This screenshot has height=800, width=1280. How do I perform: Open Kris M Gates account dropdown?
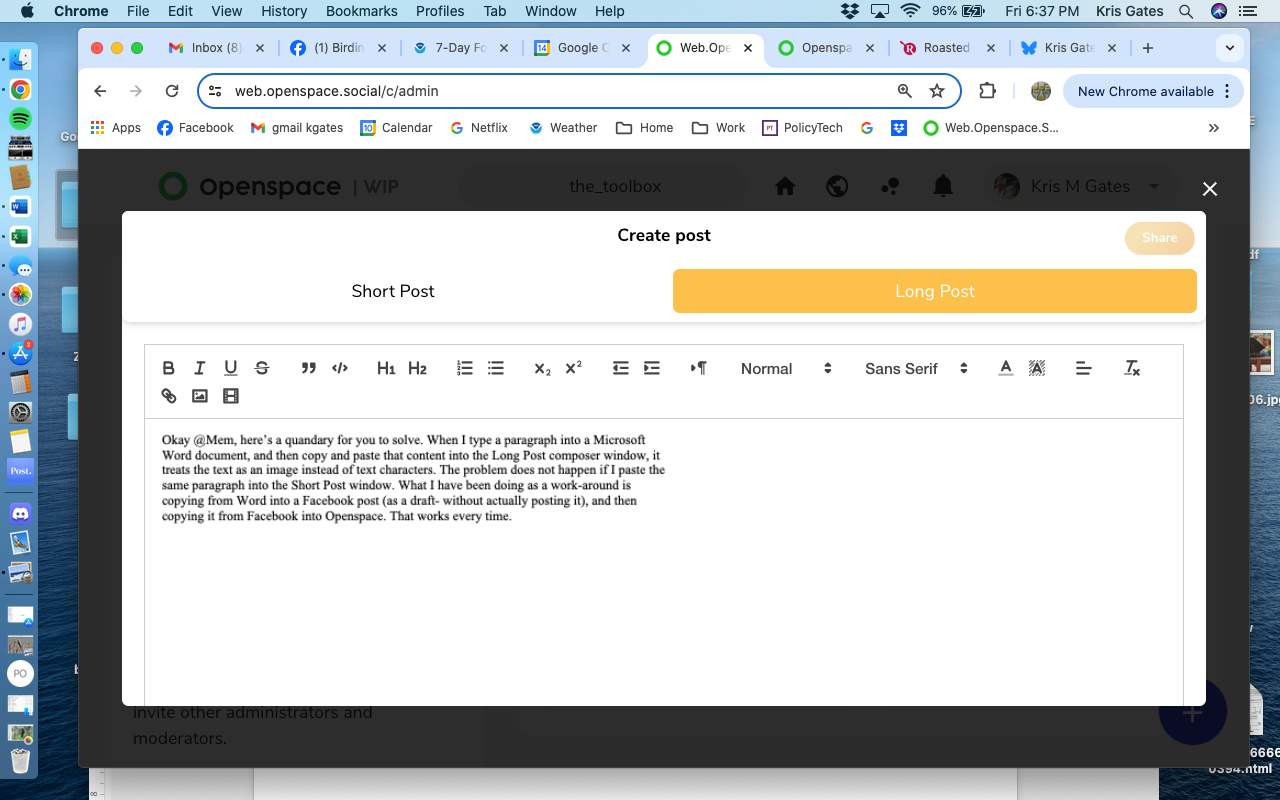(x=1078, y=186)
